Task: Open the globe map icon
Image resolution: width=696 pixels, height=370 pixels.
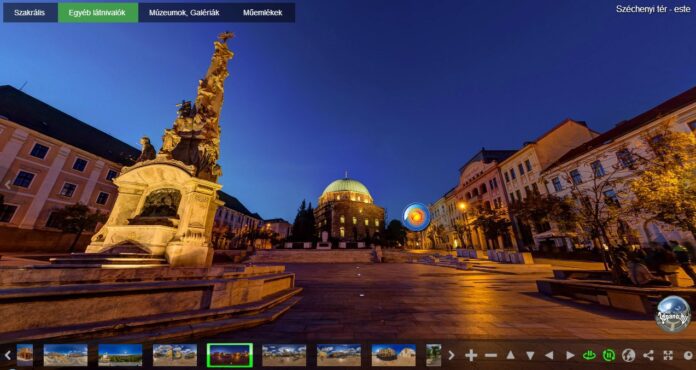Action: click(x=629, y=355)
